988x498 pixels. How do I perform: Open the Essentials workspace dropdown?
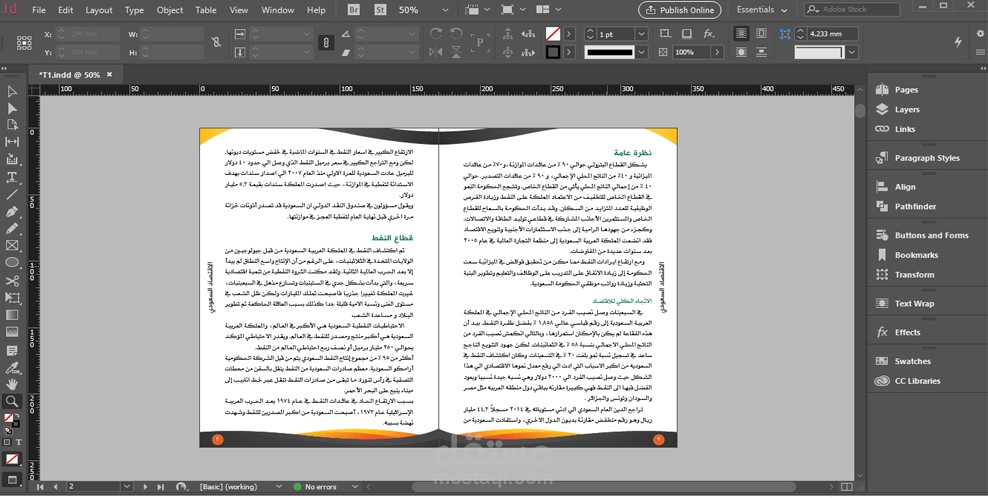click(x=762, y=10)
